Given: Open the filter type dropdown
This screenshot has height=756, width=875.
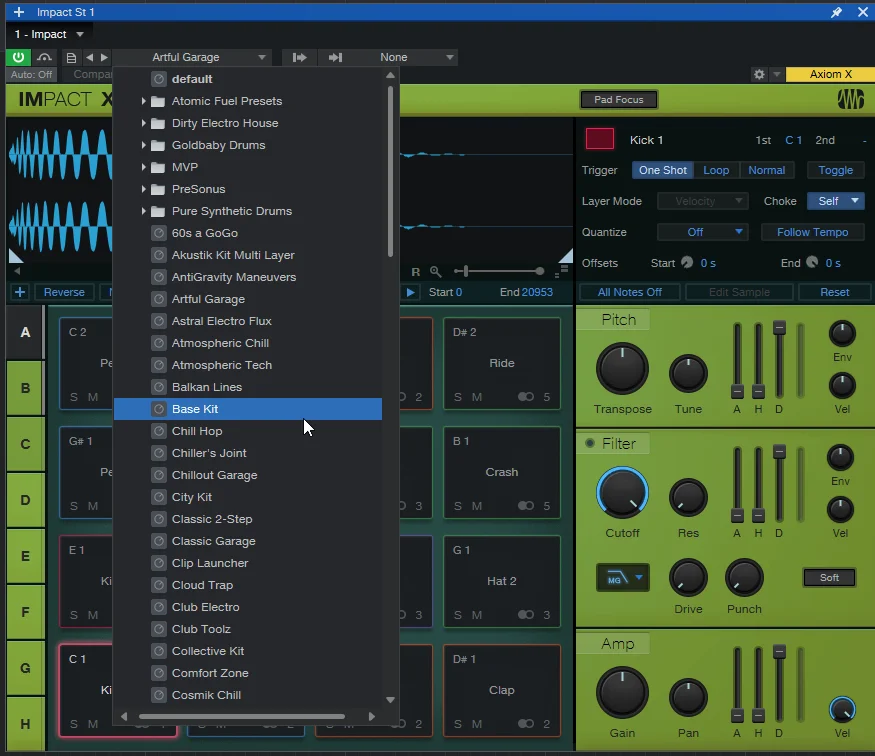Looking at the screenshot, I should point(622,578).
